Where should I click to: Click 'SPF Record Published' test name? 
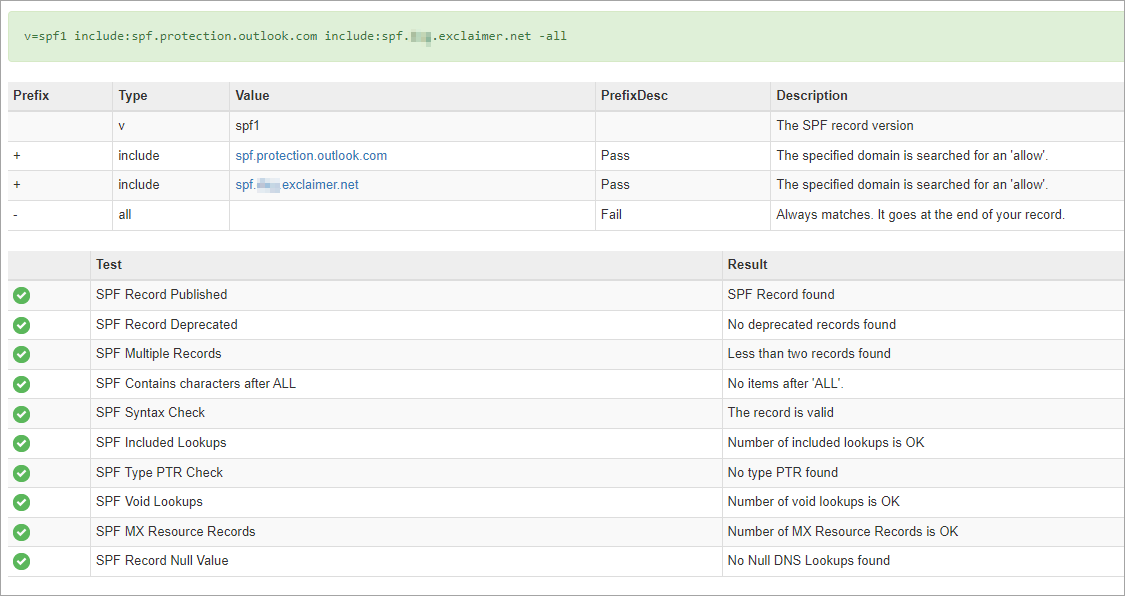(161, 295)
